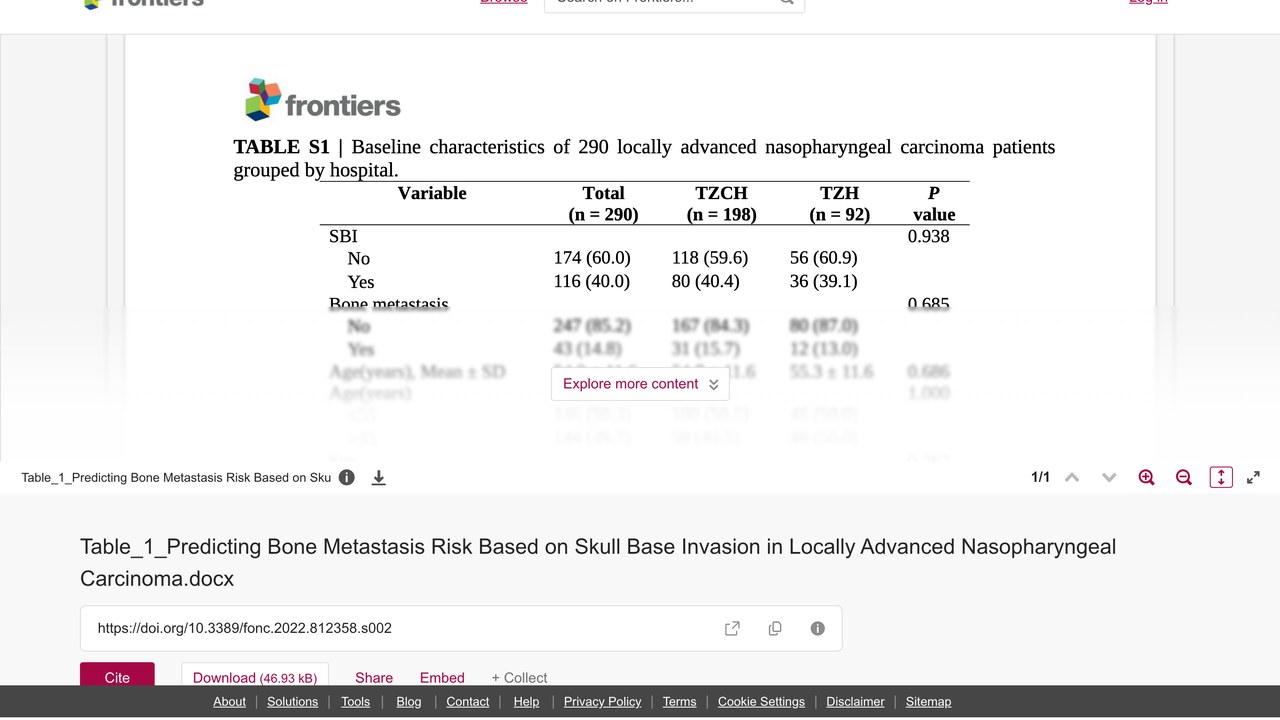Click the P value "0.938" cell
The image size is (1280, 720).
[x=929, y=237]
